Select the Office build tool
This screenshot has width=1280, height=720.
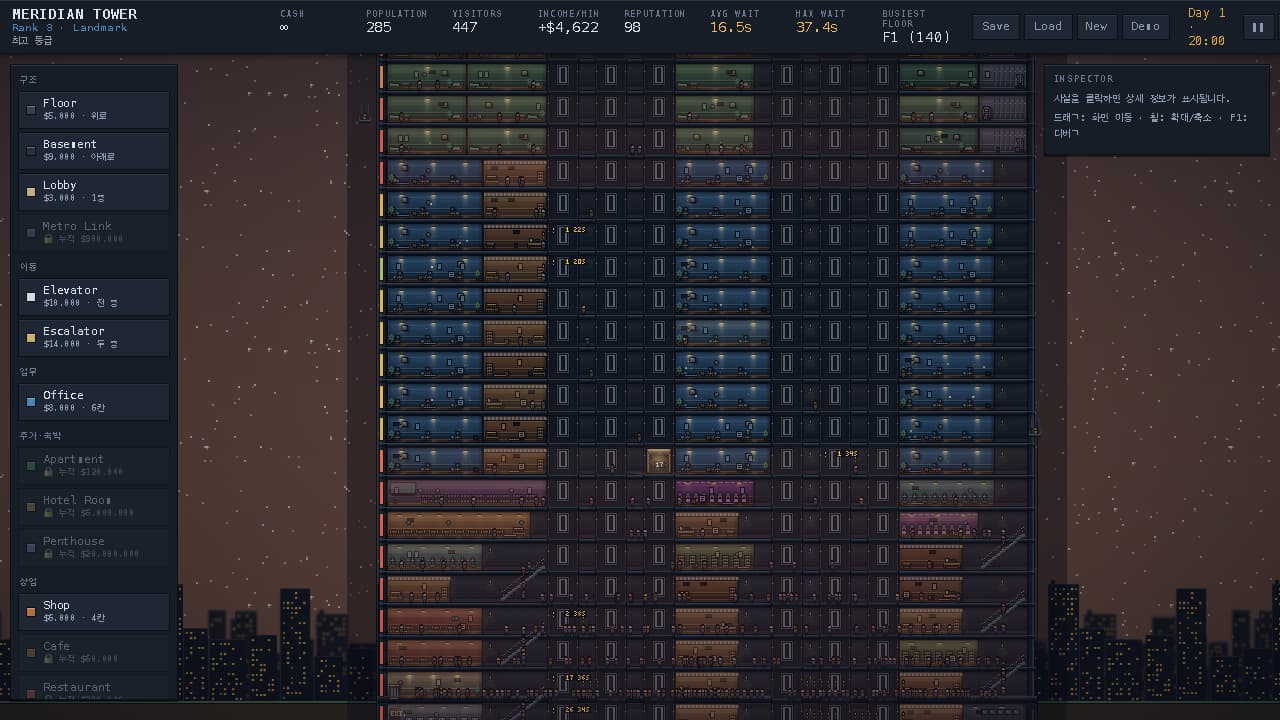click(x=94, y=401)
